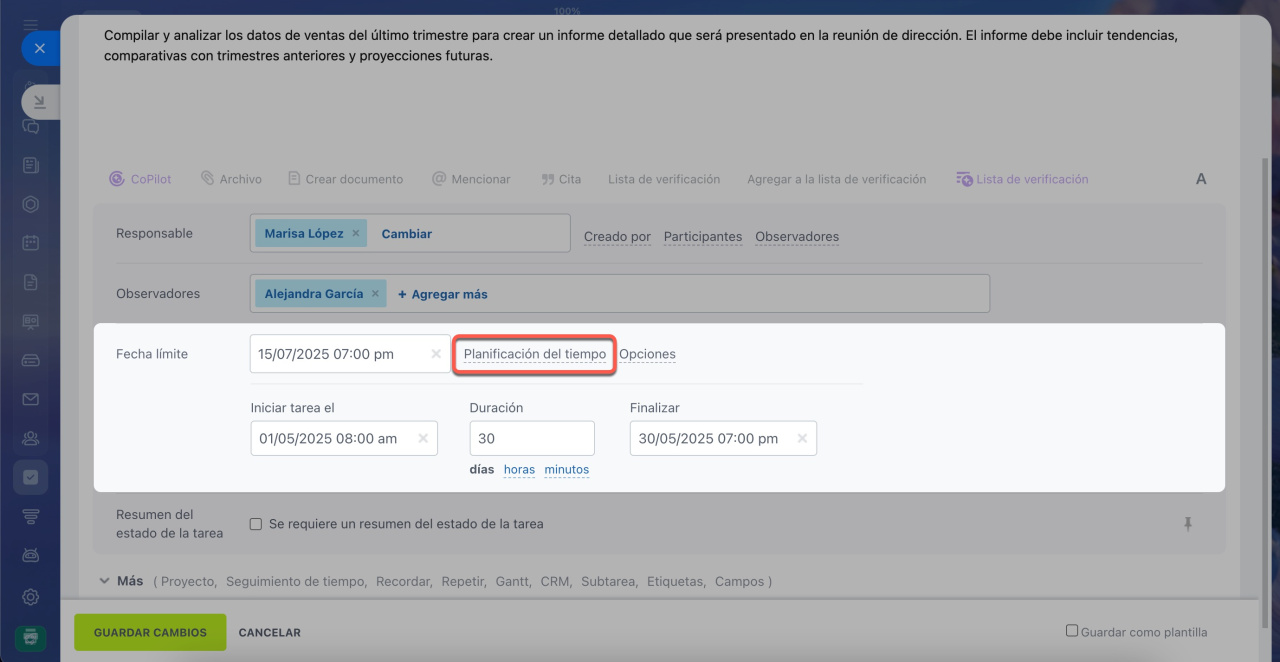The image size is (1280, 662).
Task: Click the Iniciar tarea el date field
Action: pyautogui.click(x=344, y=438)
